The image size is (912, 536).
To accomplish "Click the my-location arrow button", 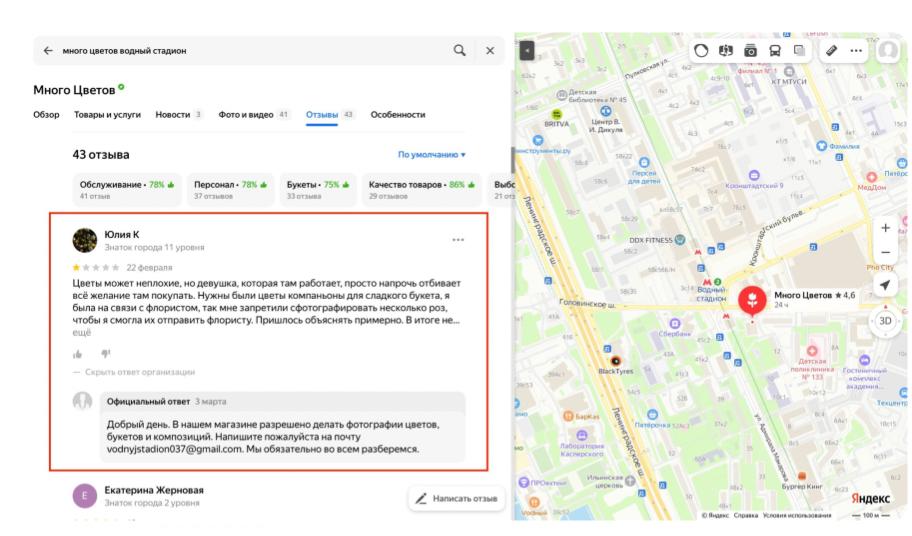I will tap(885, 285).
